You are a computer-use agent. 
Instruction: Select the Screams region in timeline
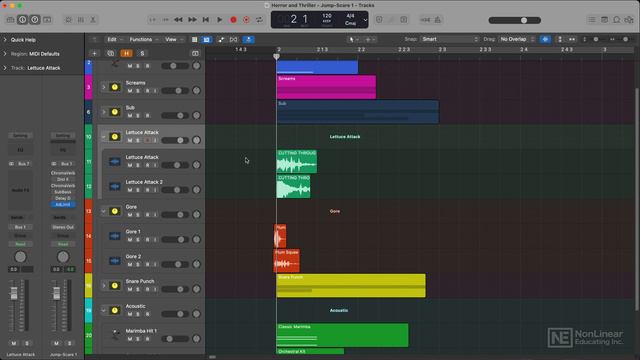point(326,87)
